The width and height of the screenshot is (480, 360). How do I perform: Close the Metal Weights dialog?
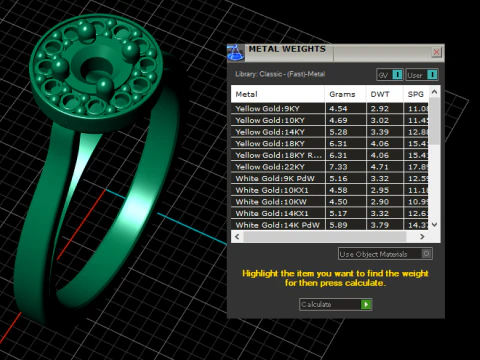coord(436,52)
